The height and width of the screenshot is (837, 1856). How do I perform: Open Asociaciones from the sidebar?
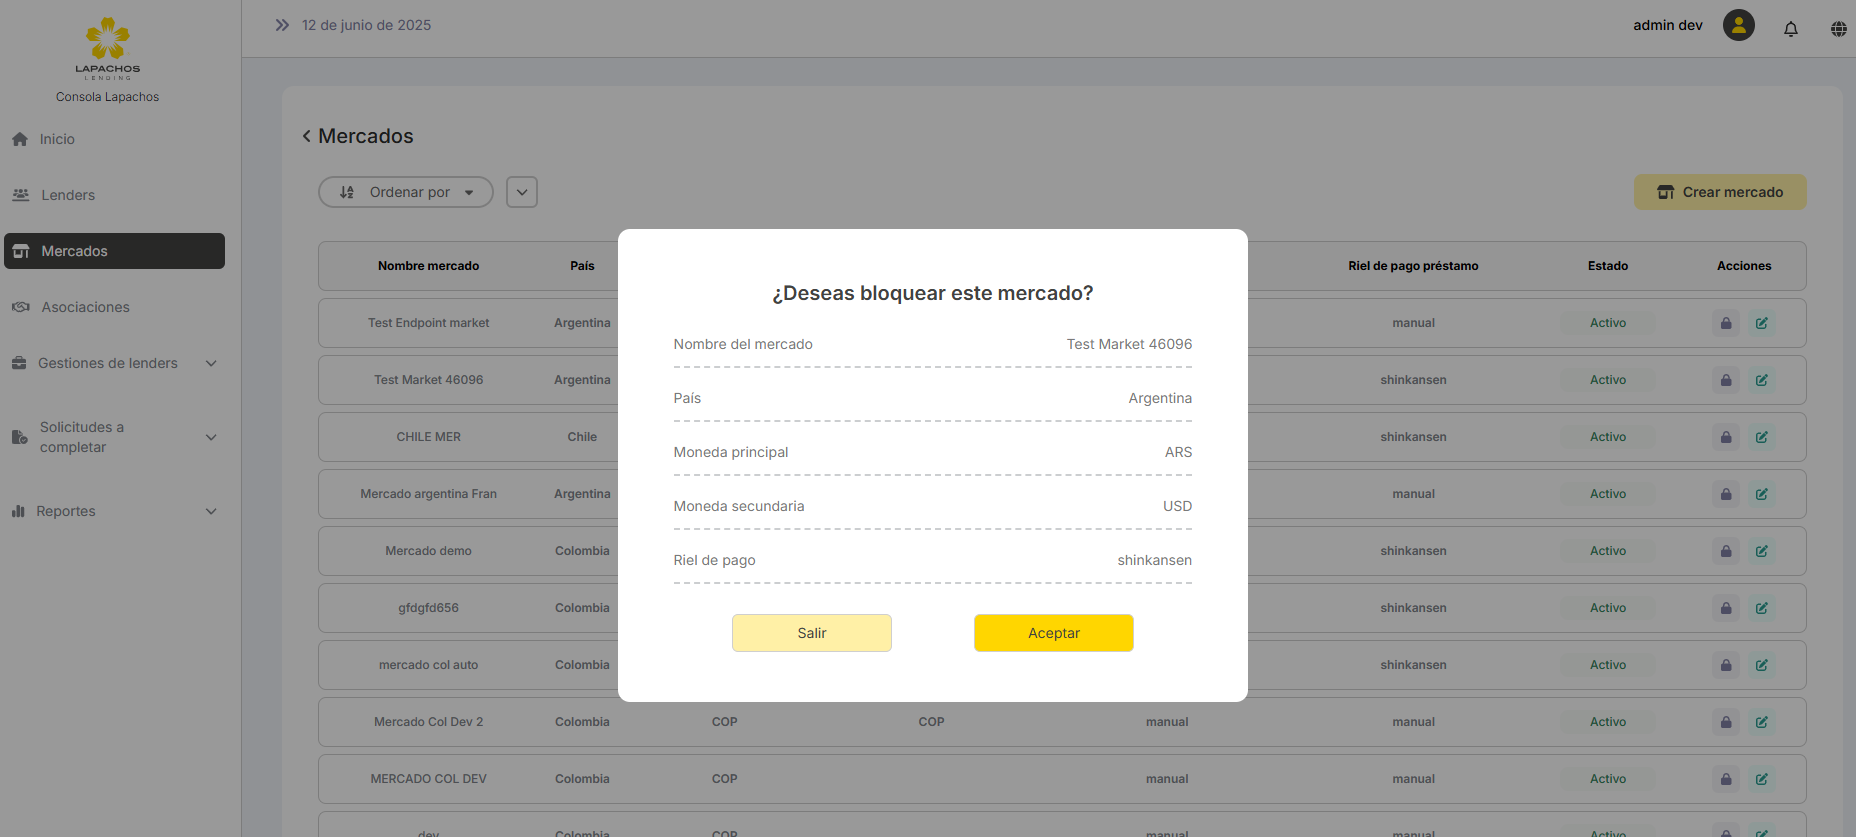[85, 307]
